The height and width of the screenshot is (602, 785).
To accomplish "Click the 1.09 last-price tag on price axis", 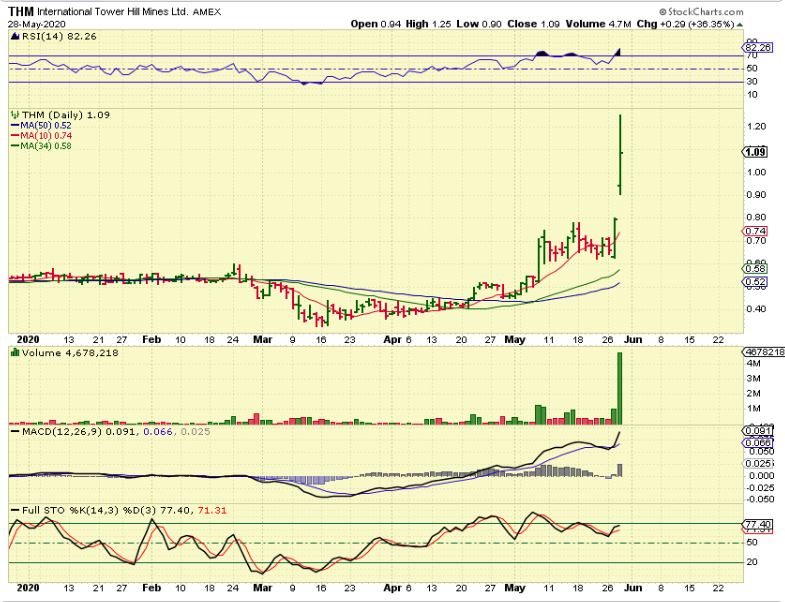I will [755, 152].
